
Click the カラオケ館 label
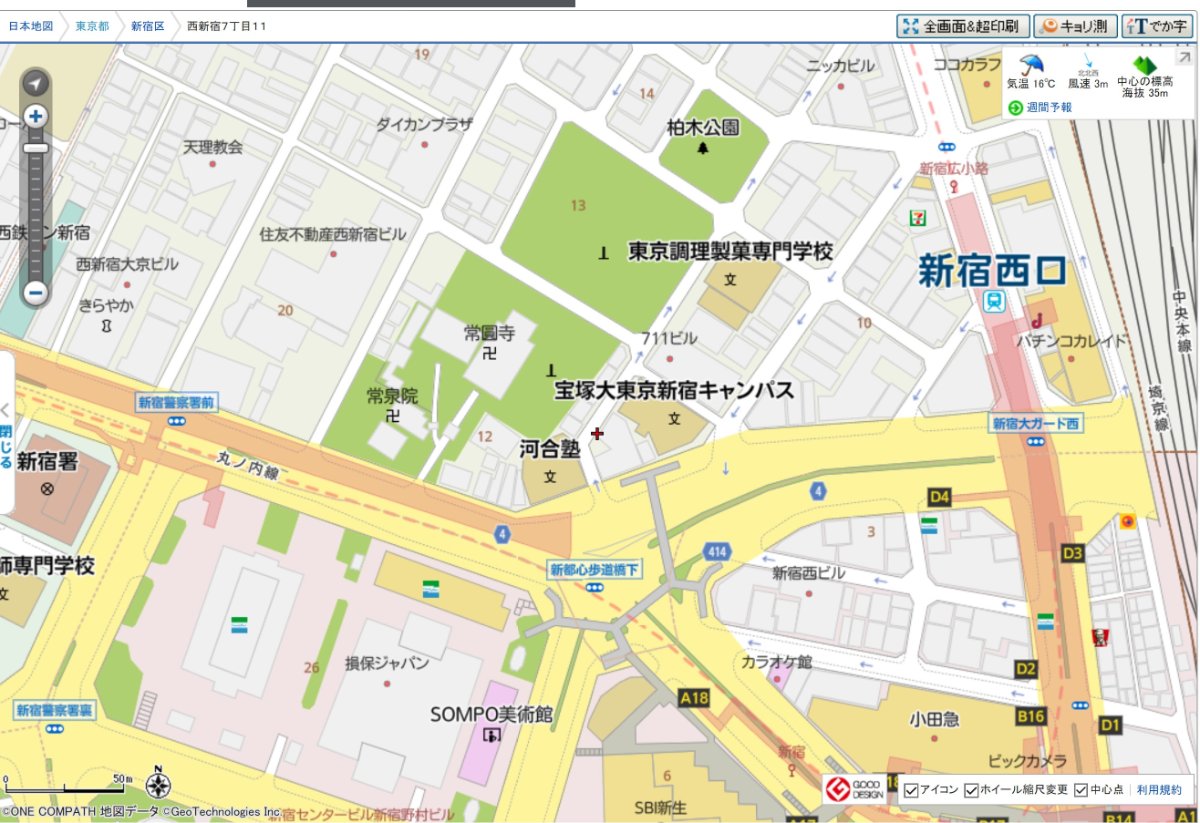(777, 662)
